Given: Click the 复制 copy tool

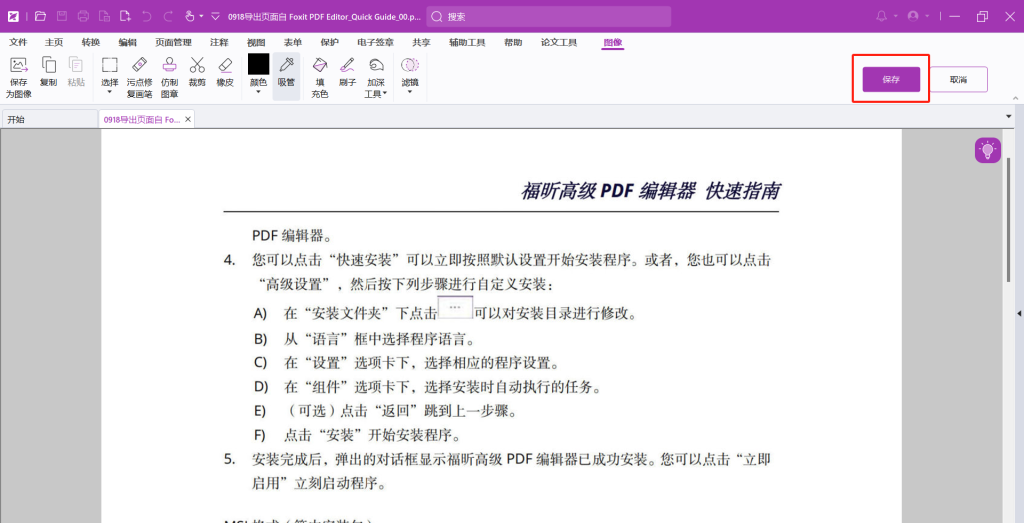Looking at the screenshot, I should [48, 72].
